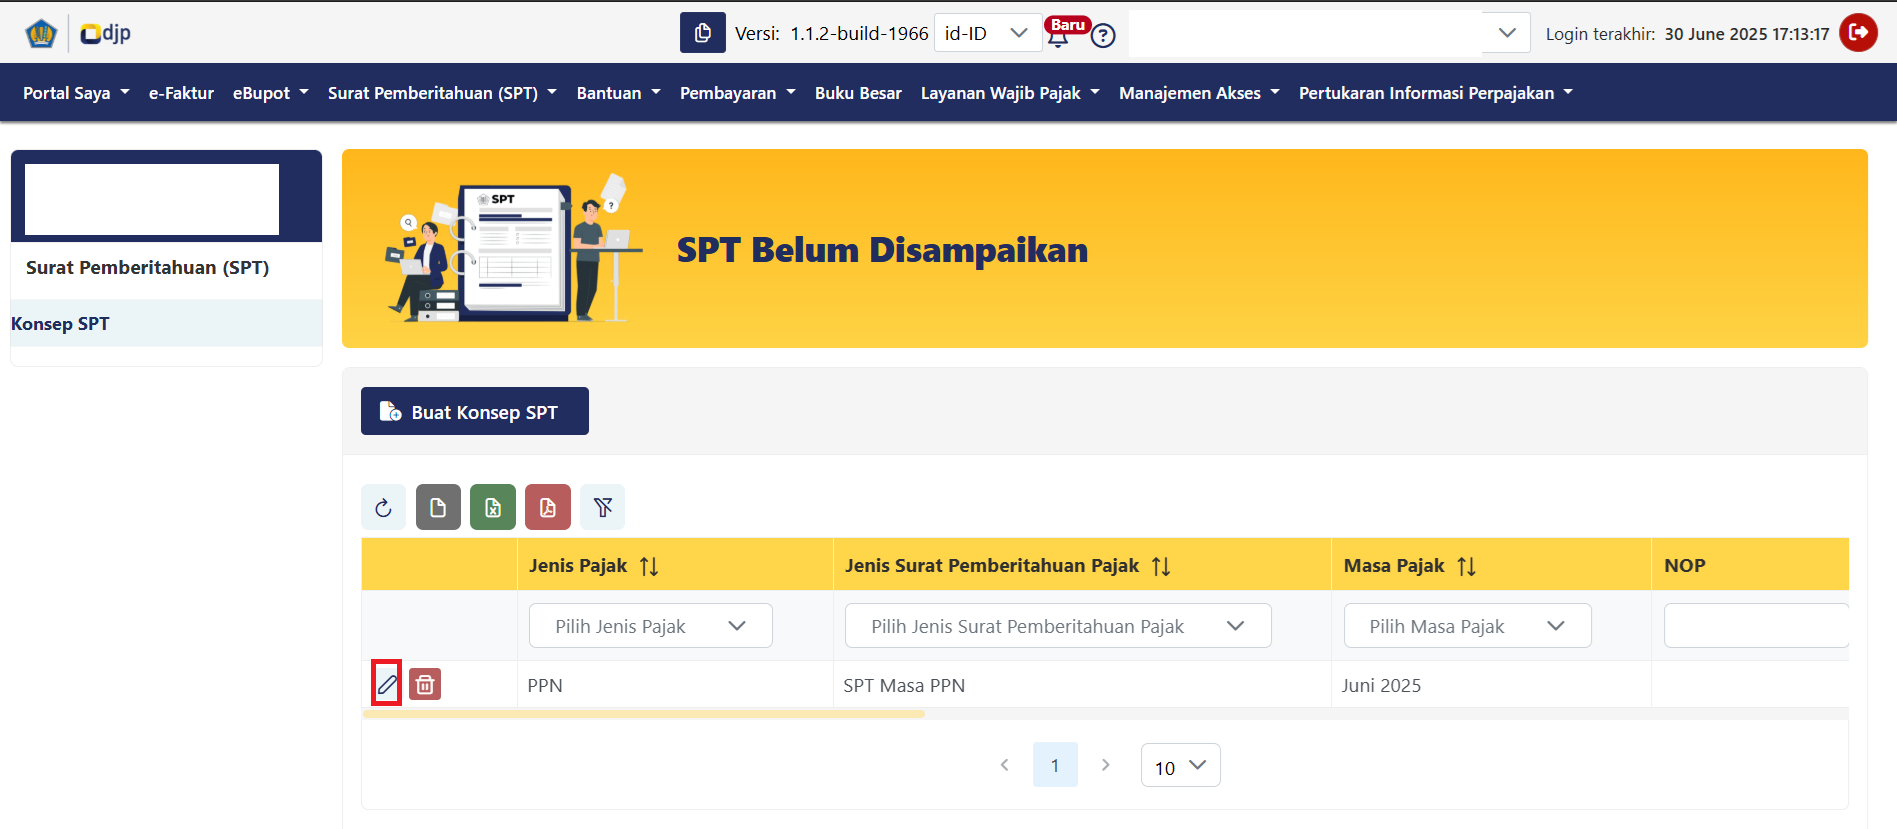Expand Manajemen Akses menu
Screen dimensions: 1897x829
tap(1199, 93)
